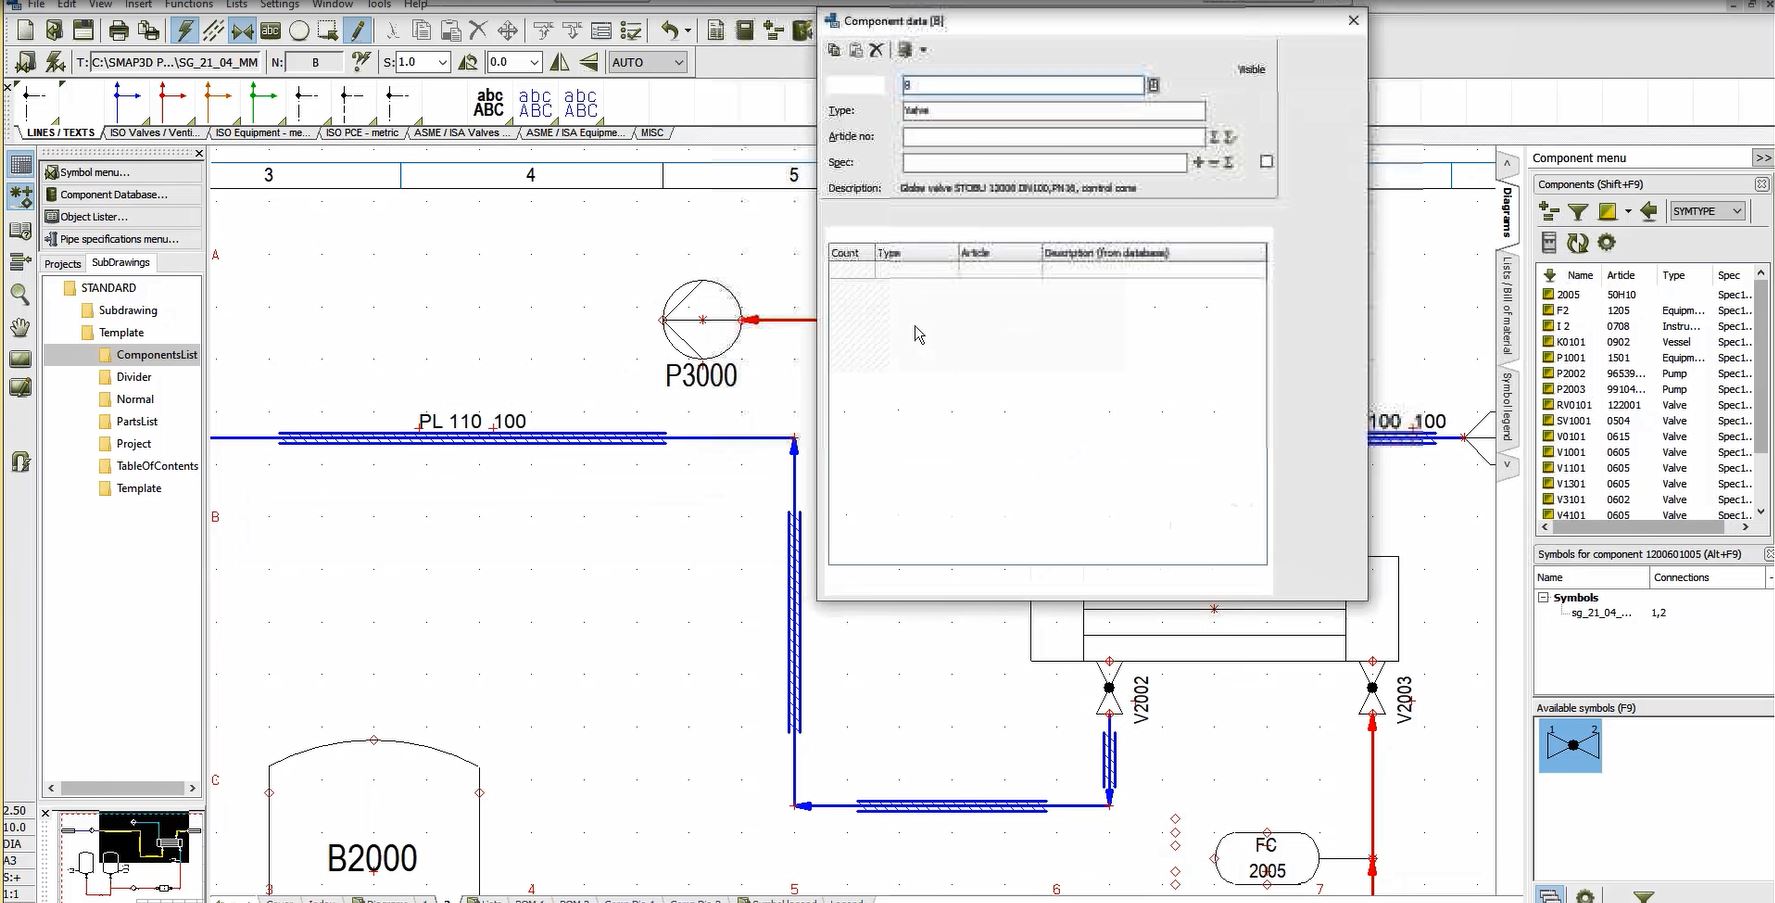This screenshot has width=1775, height=903.
Task: Select the Pencil draw tool
Action: (x=358, y=31)
